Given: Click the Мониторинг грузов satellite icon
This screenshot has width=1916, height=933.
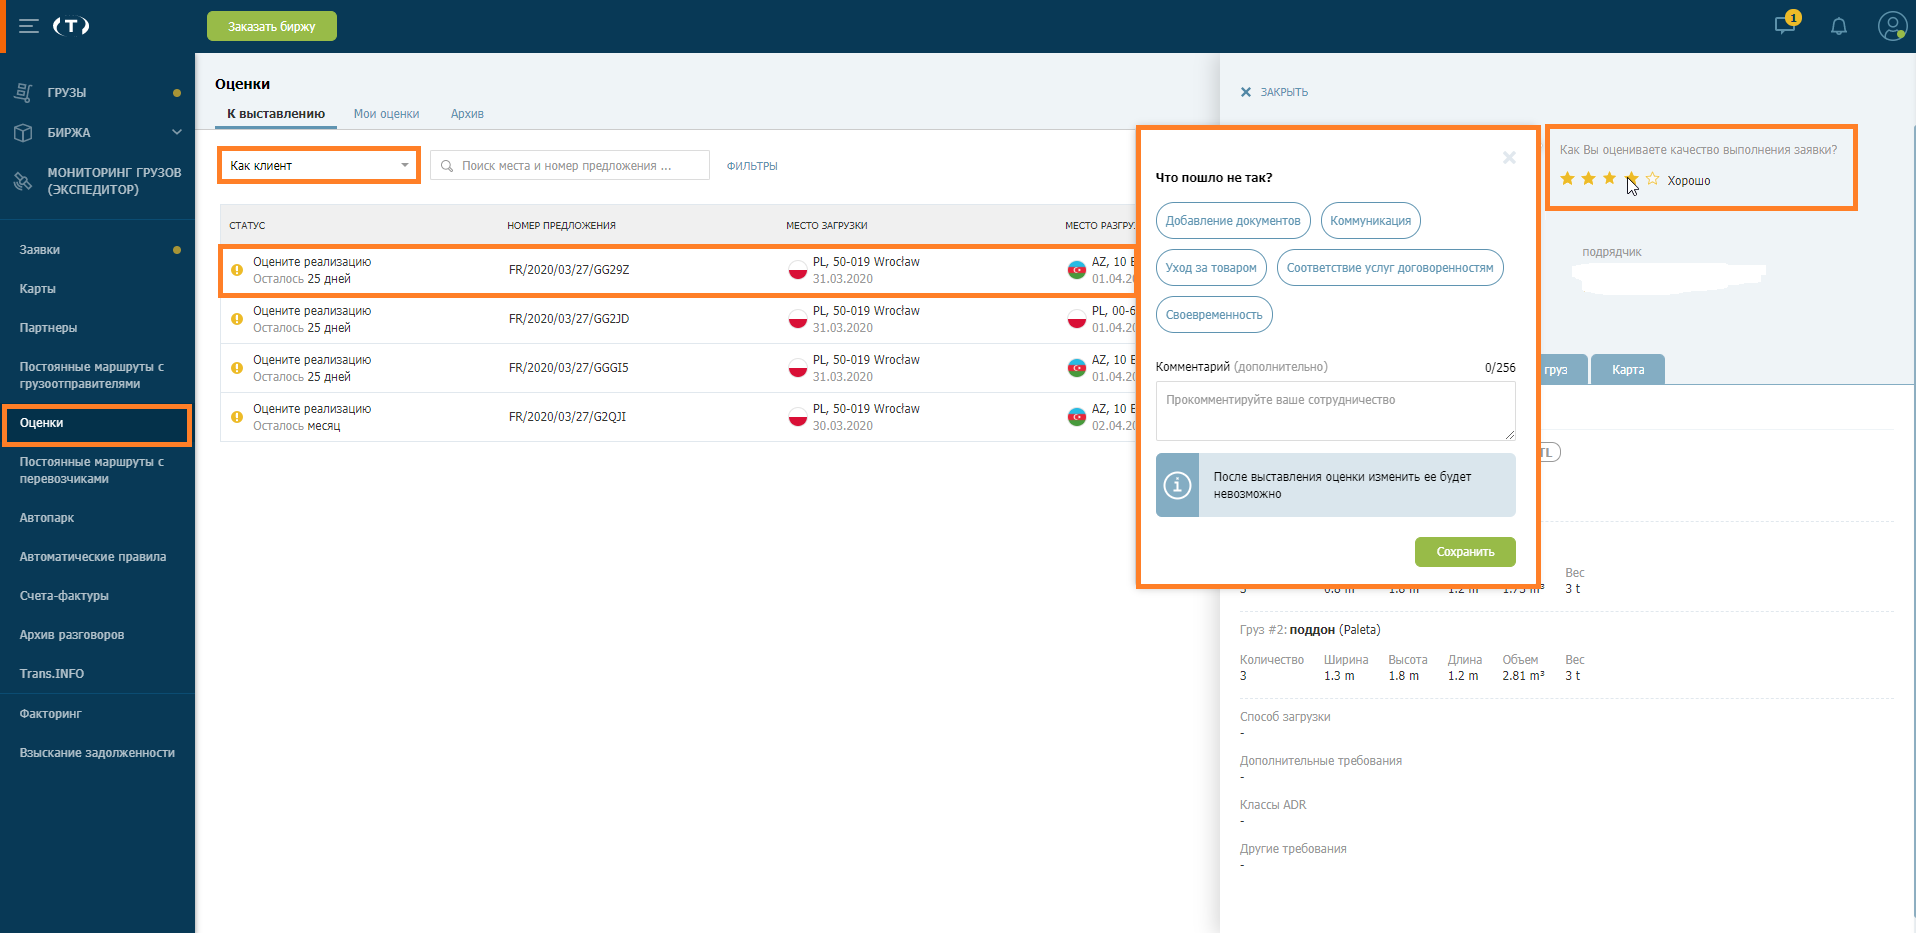Looking at the screenshot, I should point(23,181).
